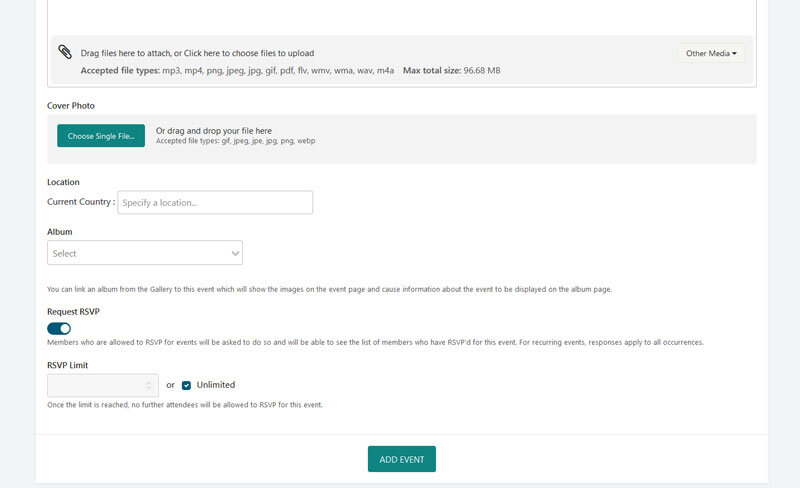Uncheck the Unlimited checkbox
This screenshot has height=488, width=800.
pyautogui.click(x=186, y=385)
